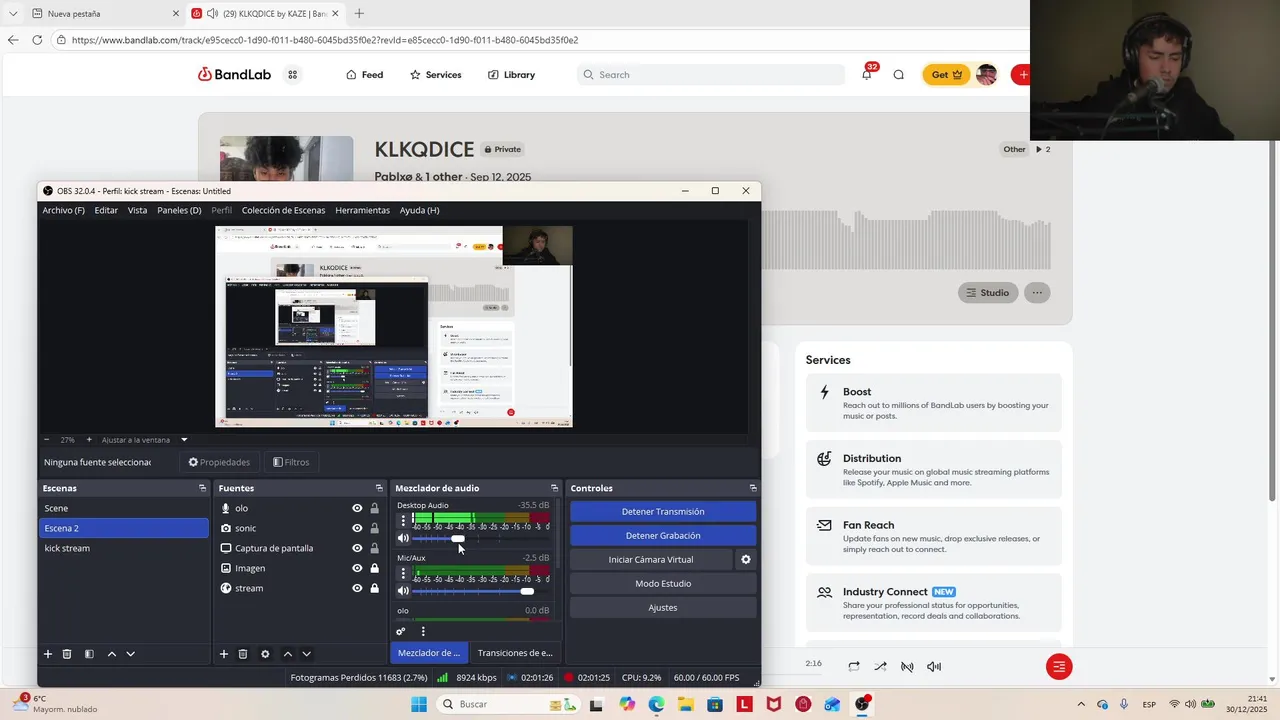Open Archivo menu in OBS

click(x=63, y=210)
